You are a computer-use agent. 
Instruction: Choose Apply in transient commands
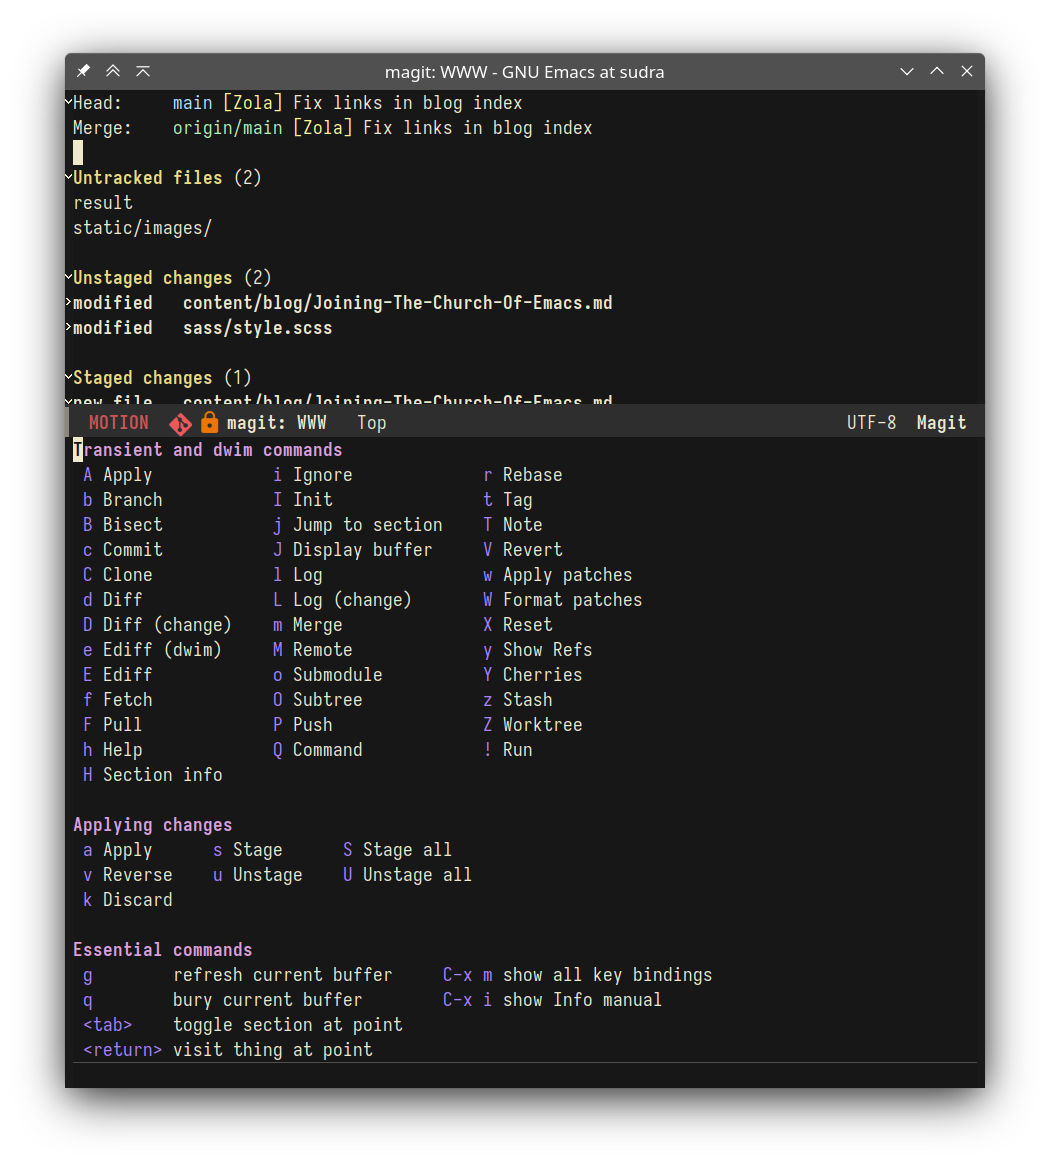point(127,475)
